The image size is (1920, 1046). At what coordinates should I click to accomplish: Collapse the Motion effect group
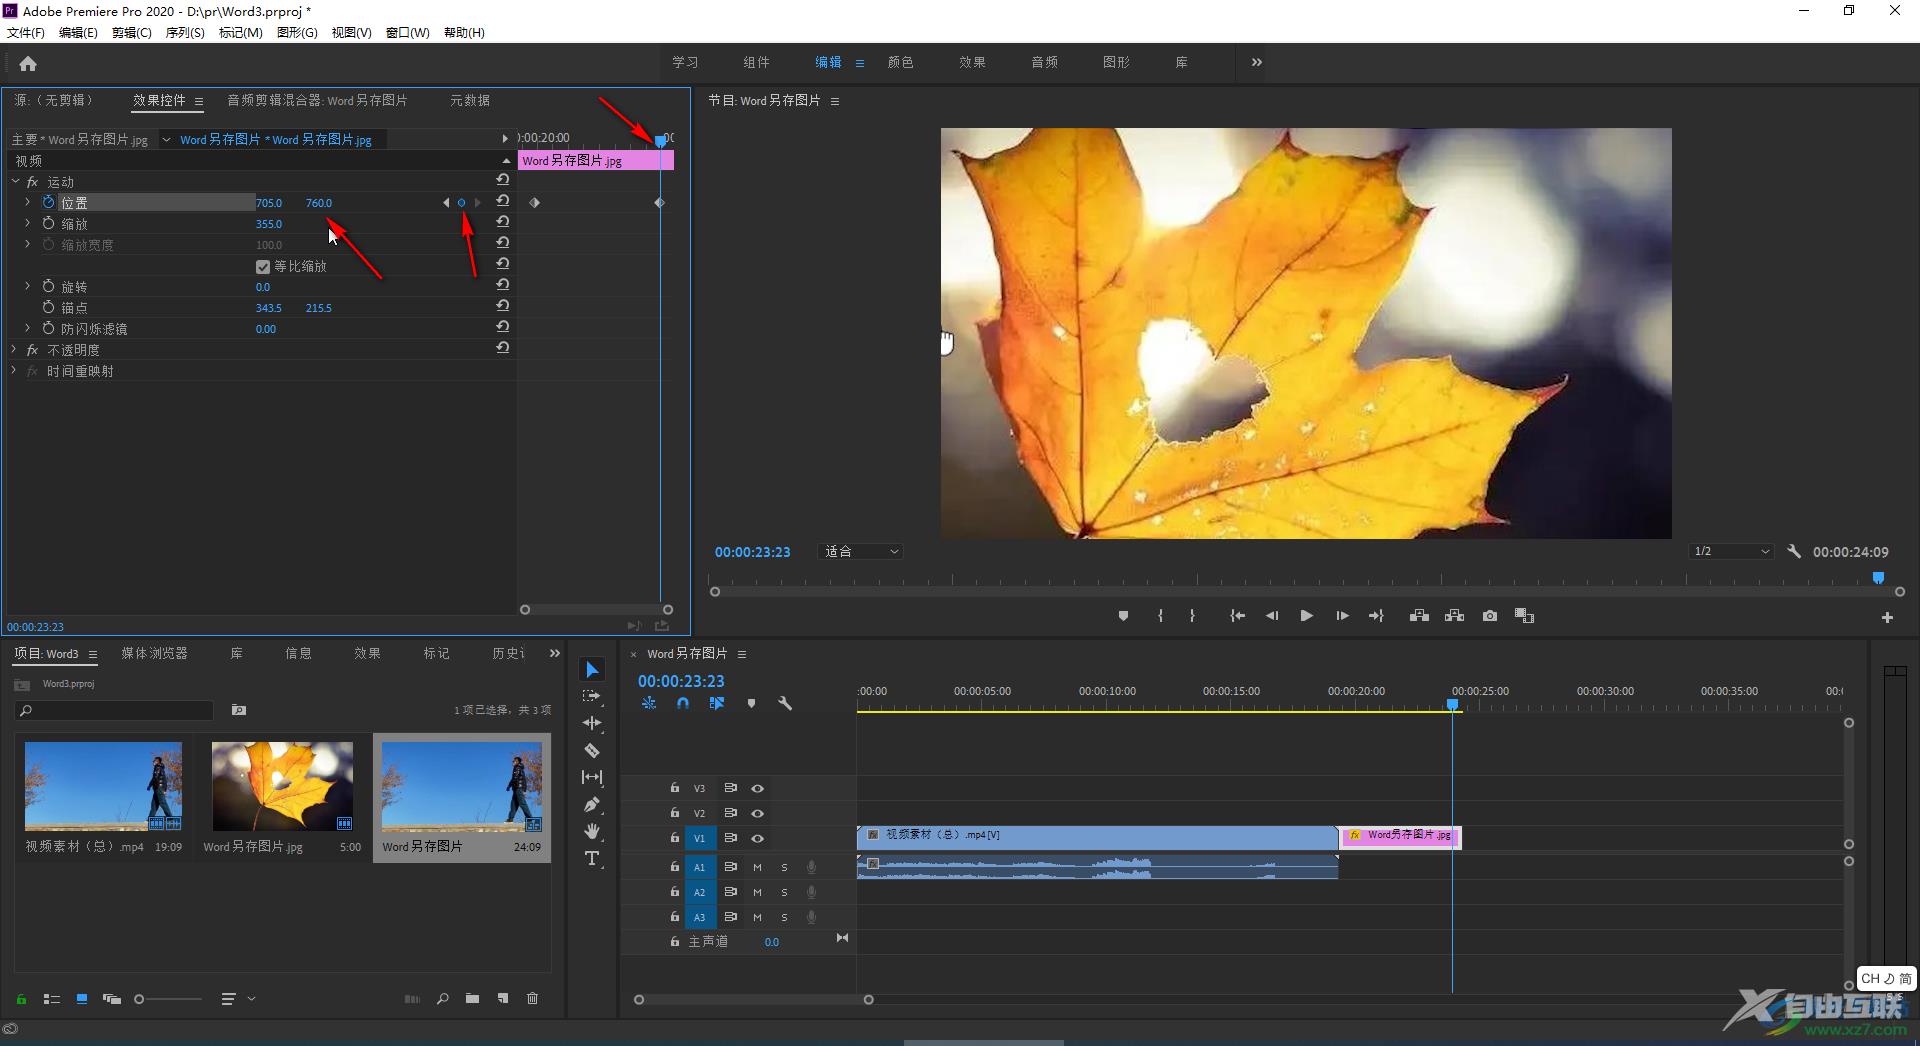15,182
